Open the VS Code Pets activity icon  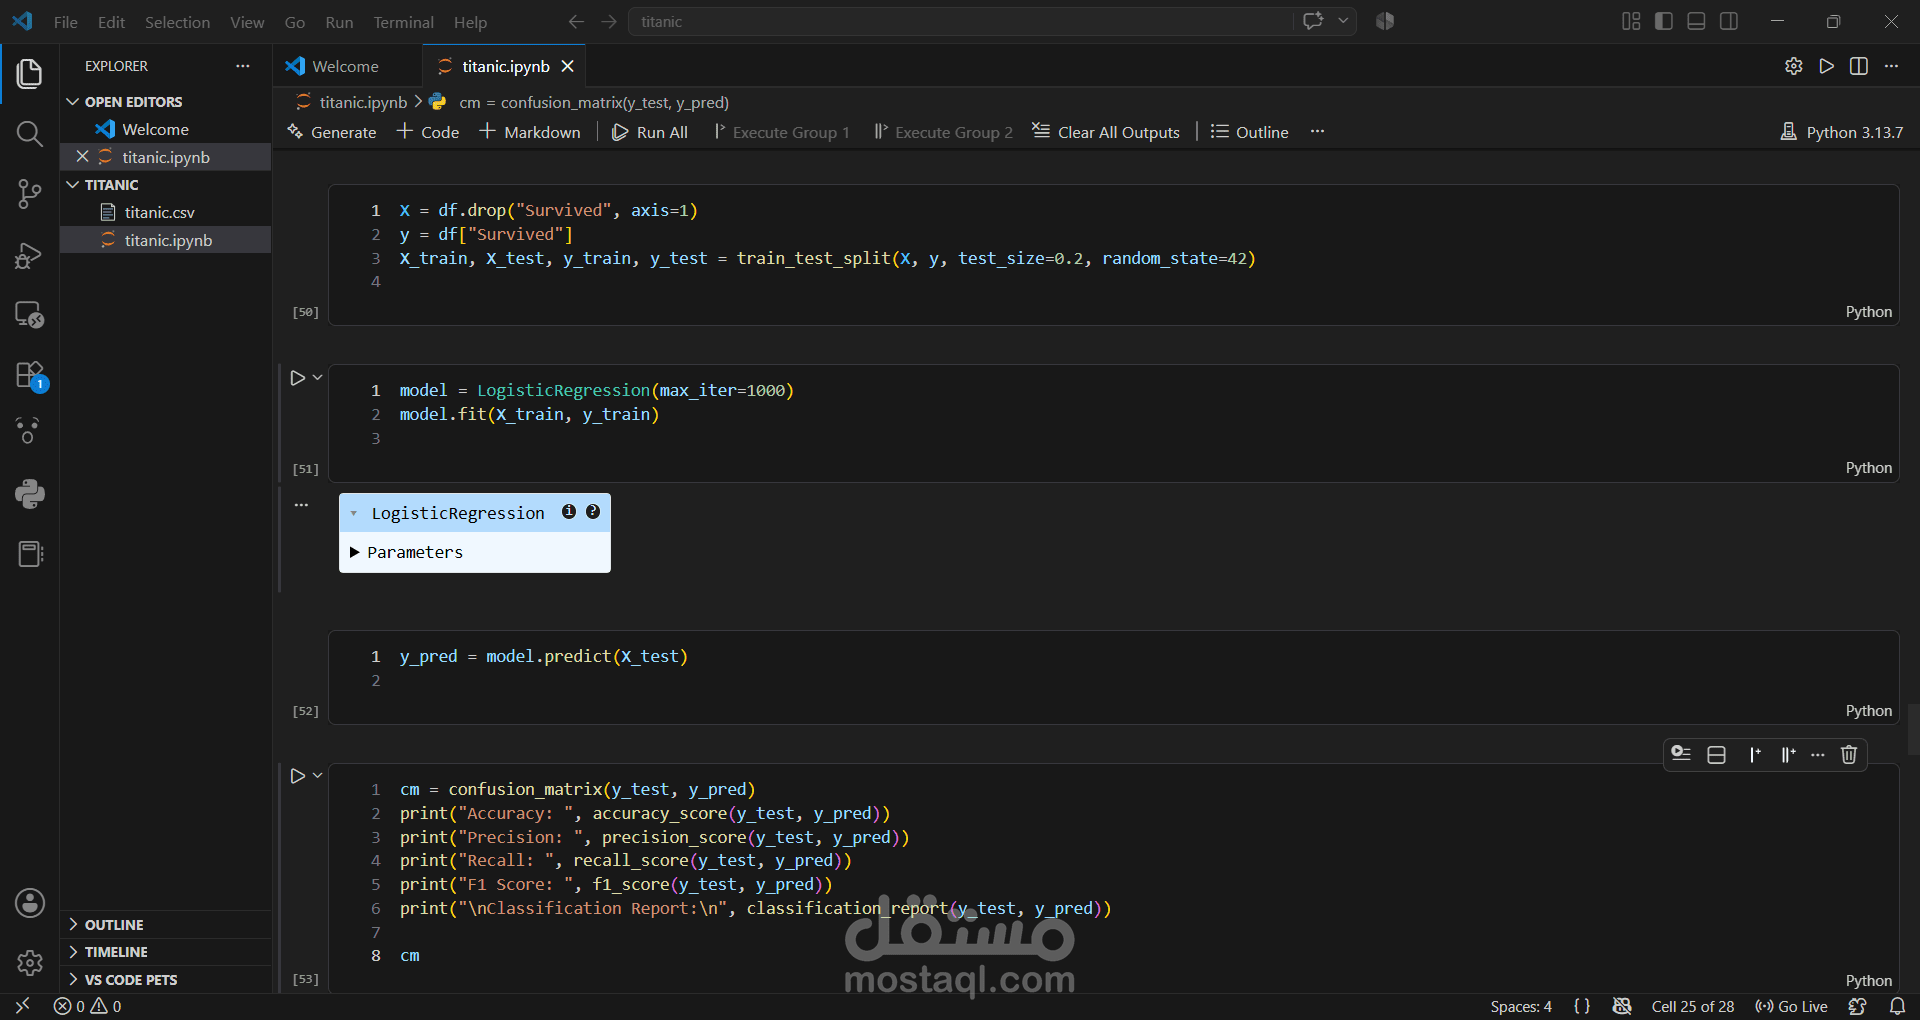(x=30, y=431)
